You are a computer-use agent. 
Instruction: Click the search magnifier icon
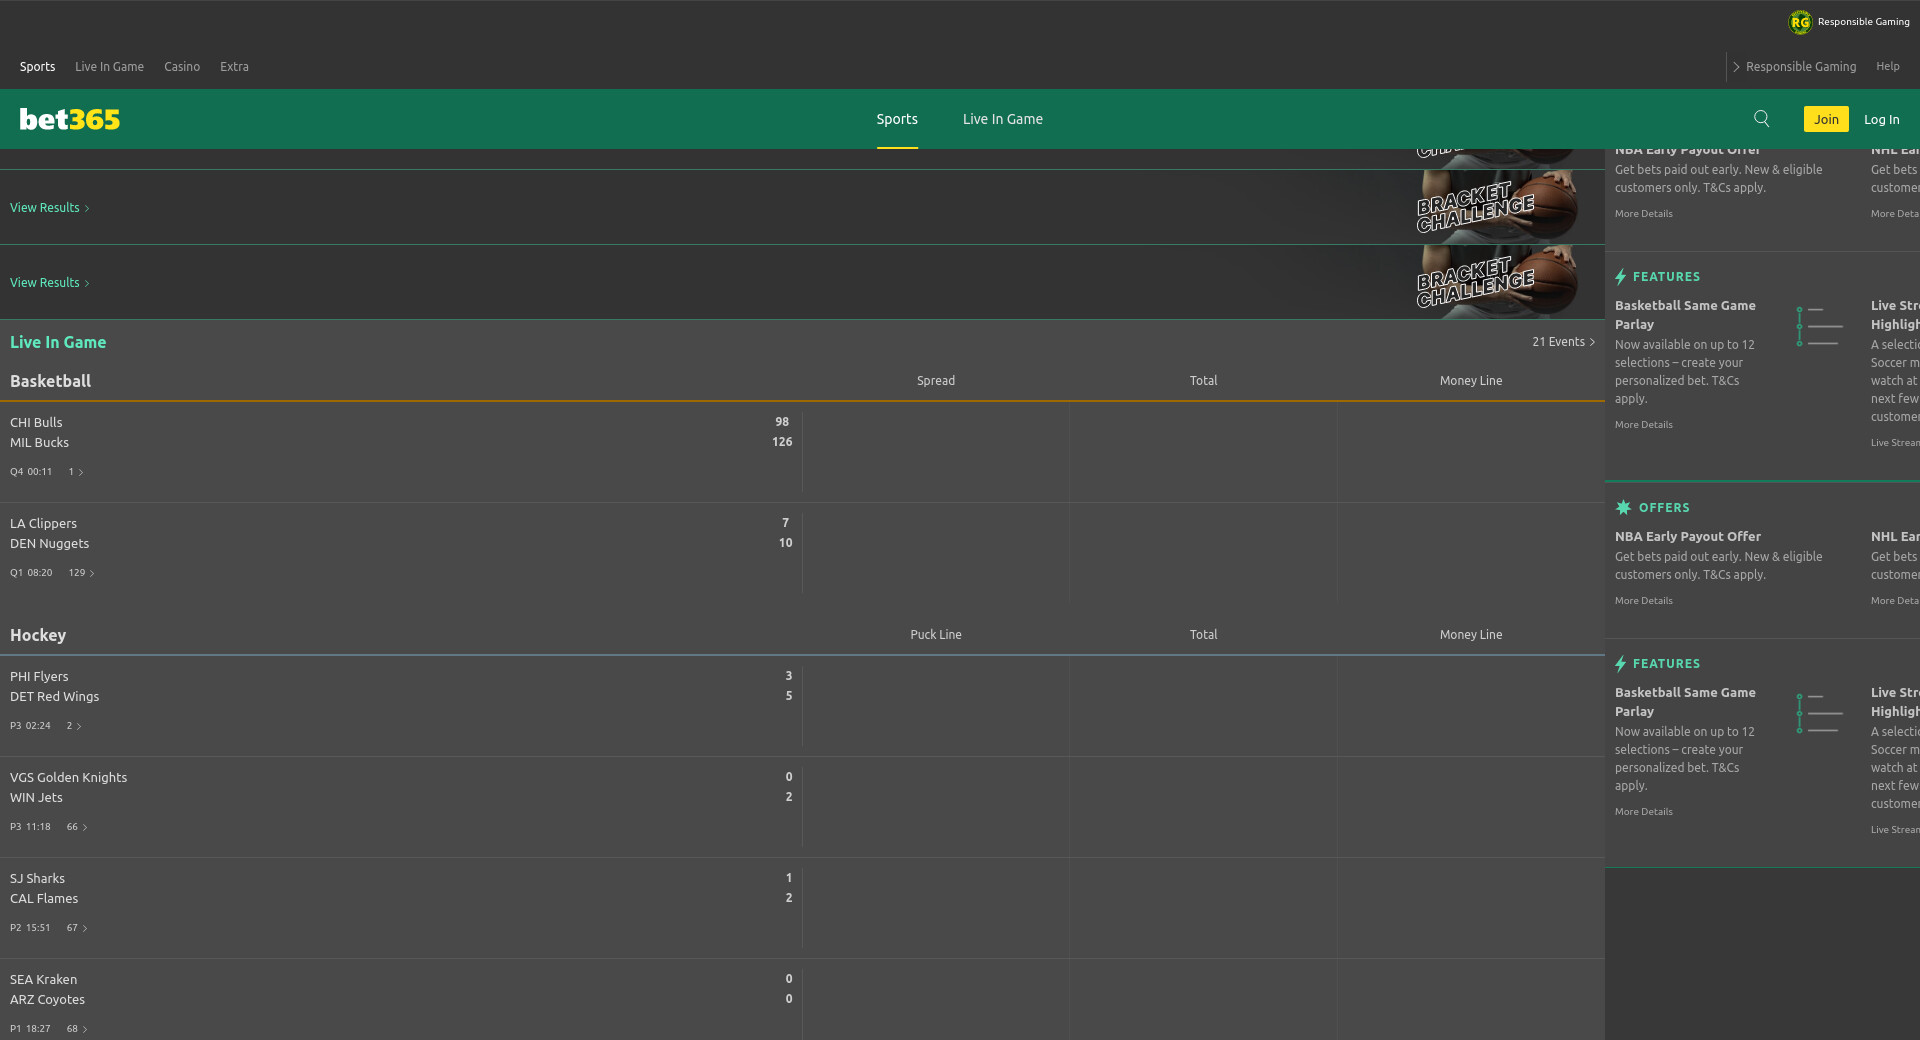(x=1762, y=119)
